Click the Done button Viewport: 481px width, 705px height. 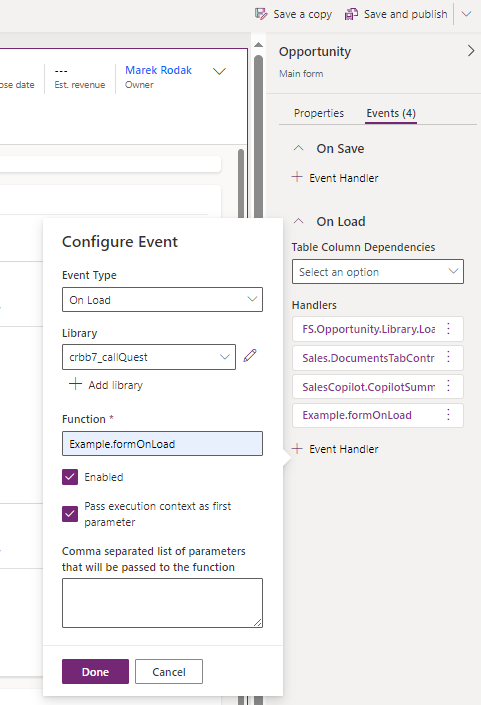(x=95, y=672)
